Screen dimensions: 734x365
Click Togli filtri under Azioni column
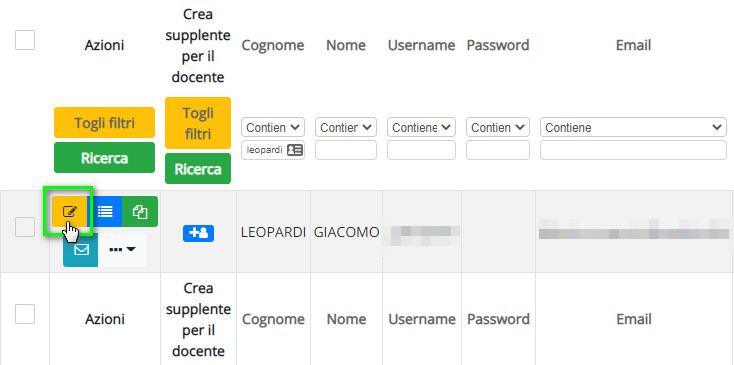(x=104, y=123)
